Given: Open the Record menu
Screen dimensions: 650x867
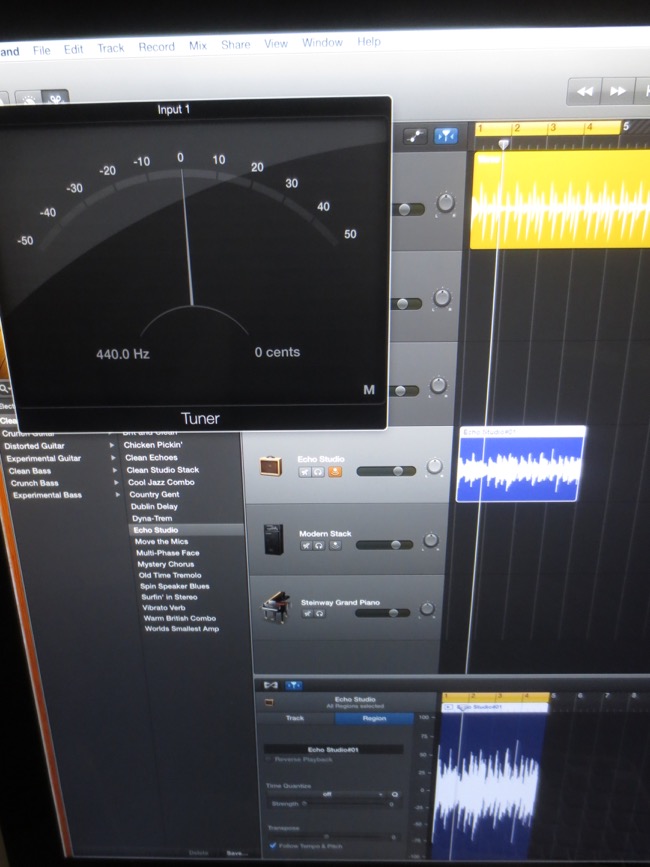Looking at the screenshot, I should [x=156, y=47].
